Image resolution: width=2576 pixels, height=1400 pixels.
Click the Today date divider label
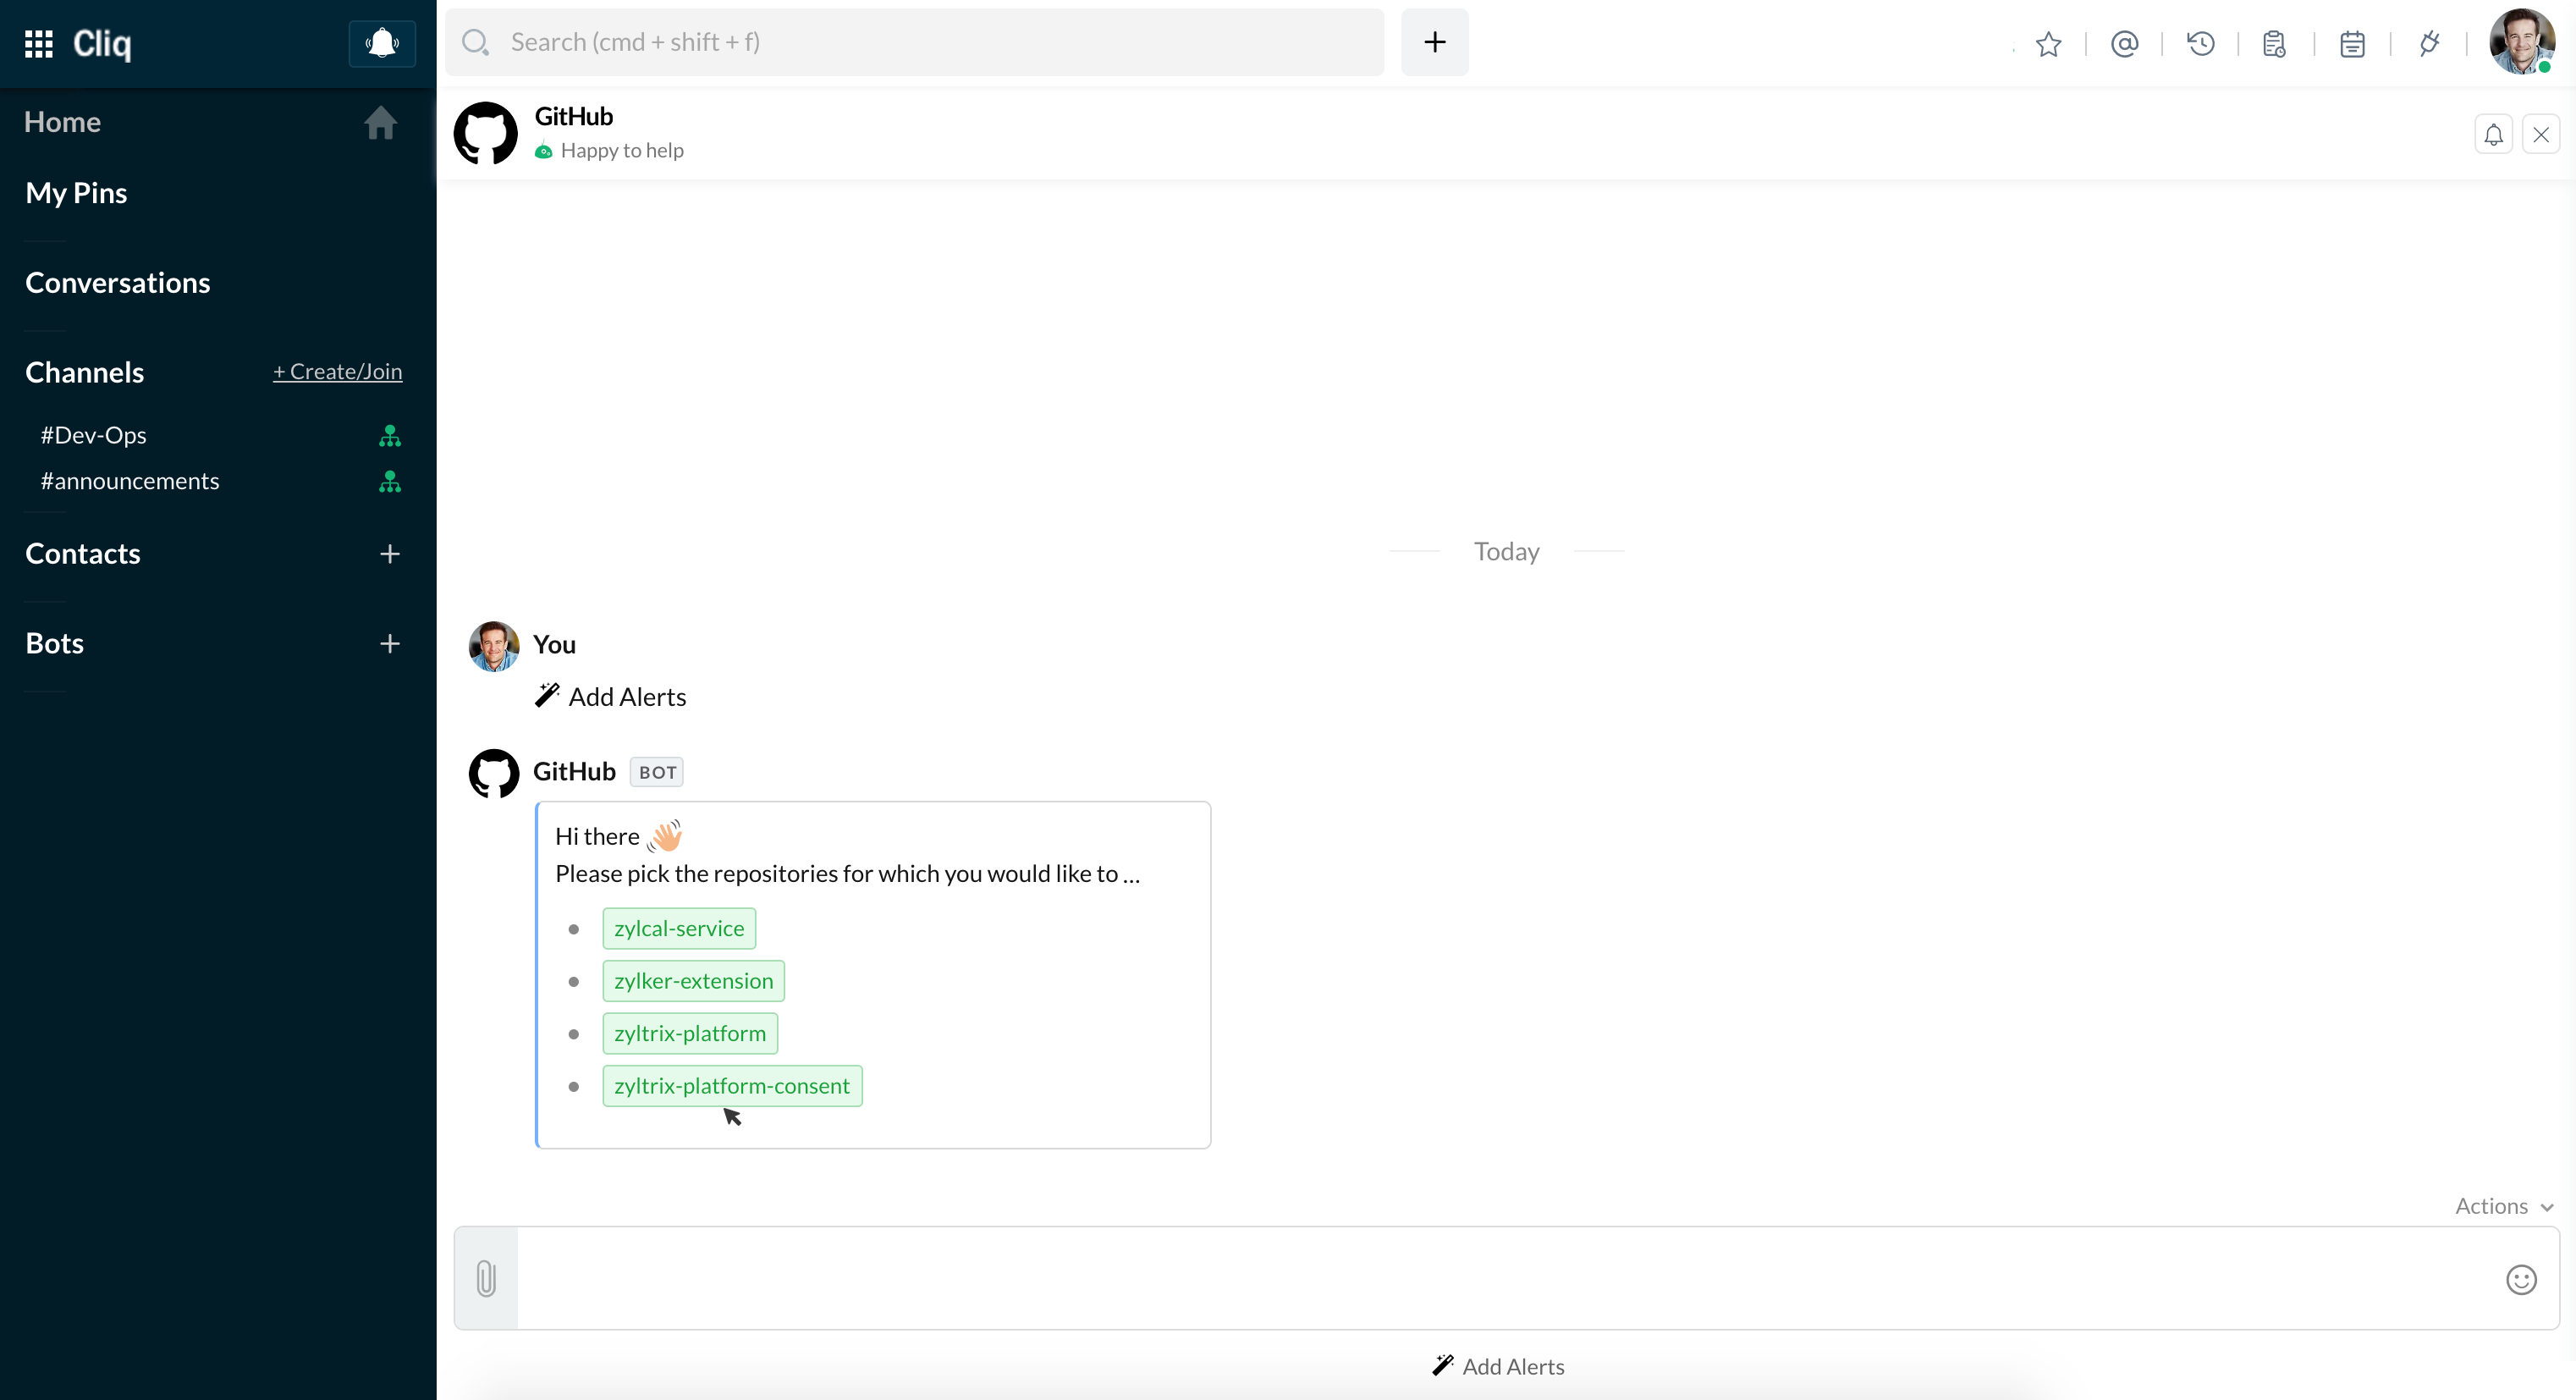pyautogui.click(x=1506, y=552)
